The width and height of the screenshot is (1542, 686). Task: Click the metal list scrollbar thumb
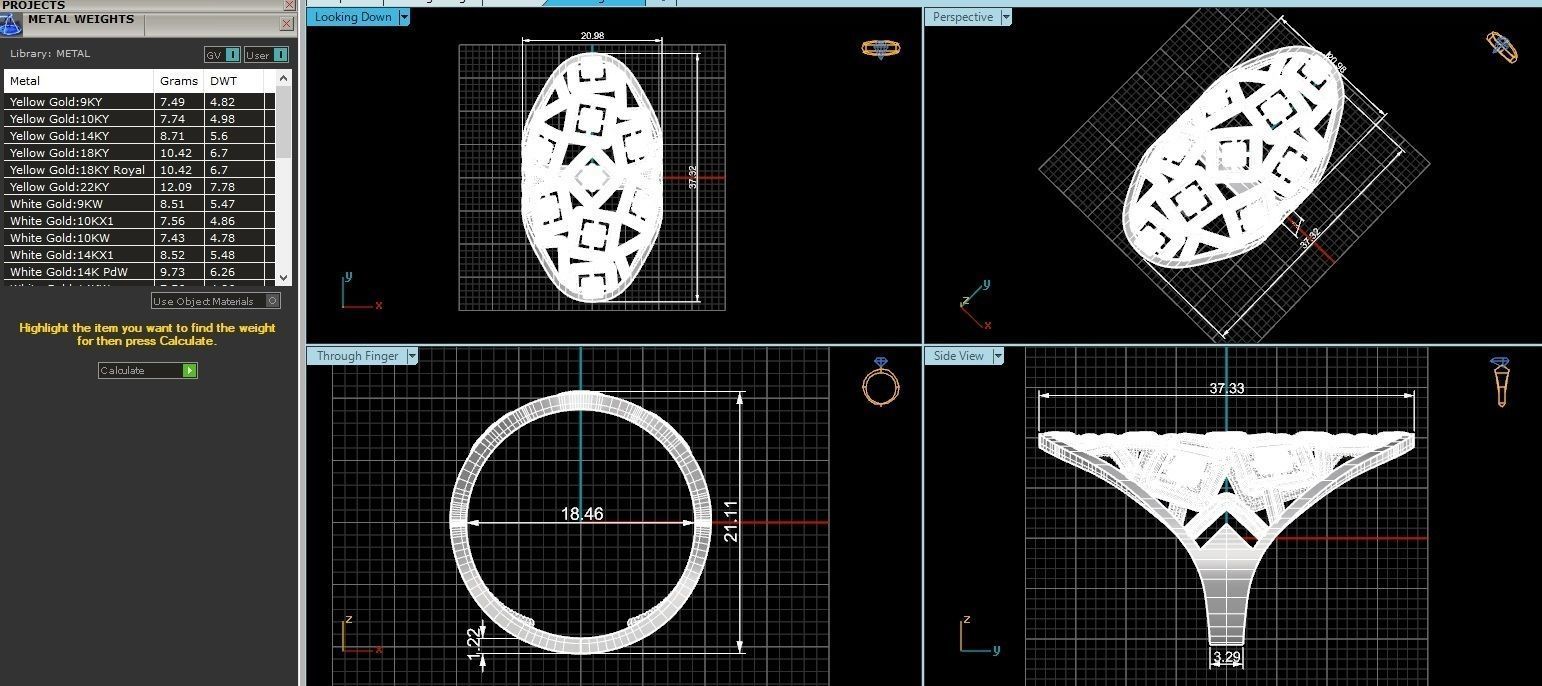[x=284, y=122]
